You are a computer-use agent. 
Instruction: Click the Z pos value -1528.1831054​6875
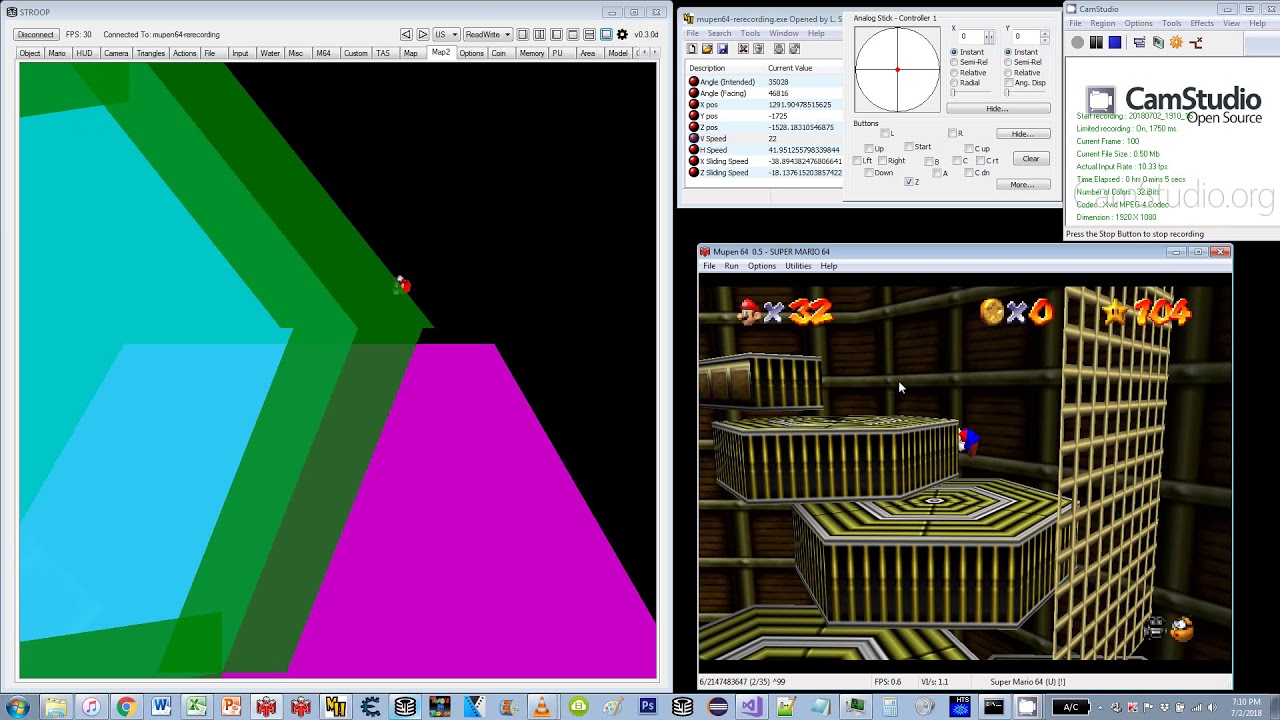tap(801, 127)
